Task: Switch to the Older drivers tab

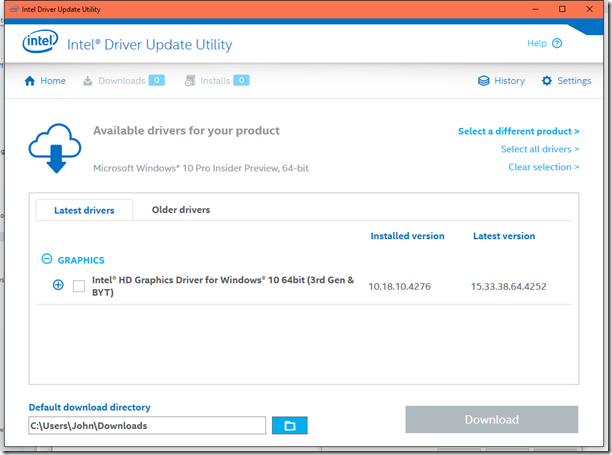Action: tap(181, 210)
